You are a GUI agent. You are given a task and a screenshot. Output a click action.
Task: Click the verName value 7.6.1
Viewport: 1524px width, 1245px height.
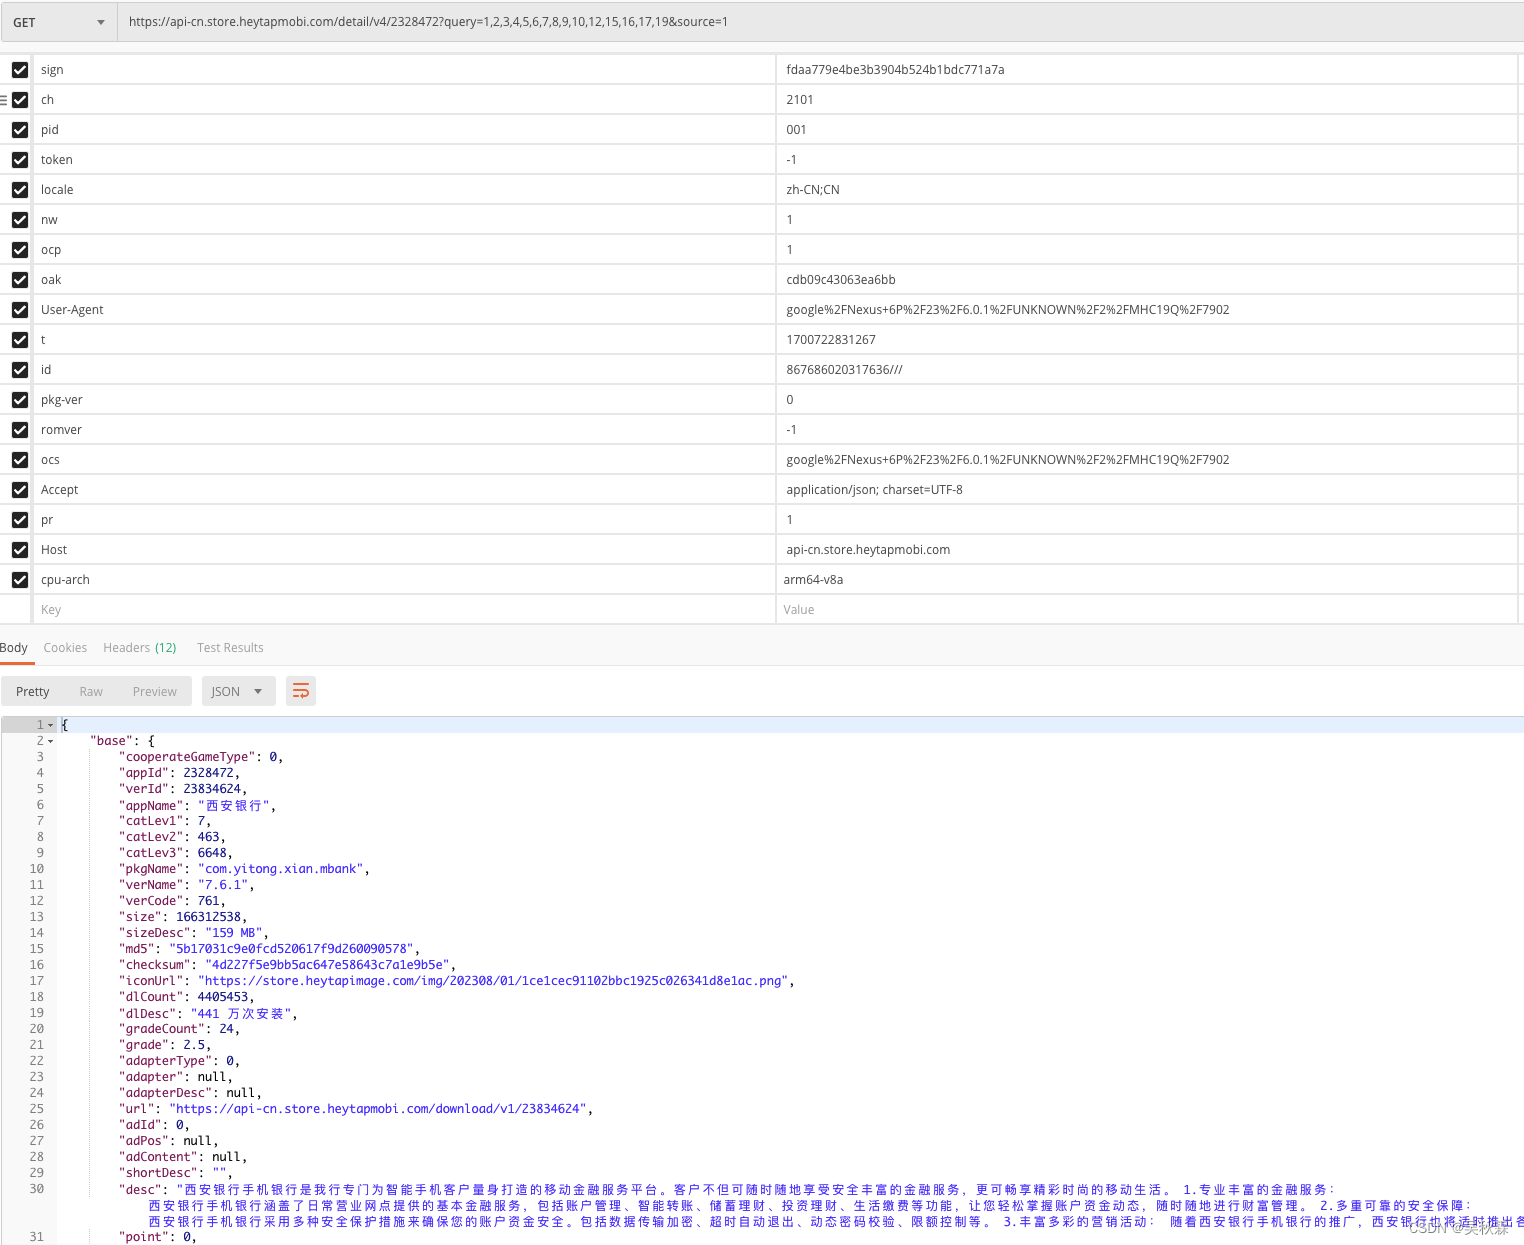coord(223,885)
